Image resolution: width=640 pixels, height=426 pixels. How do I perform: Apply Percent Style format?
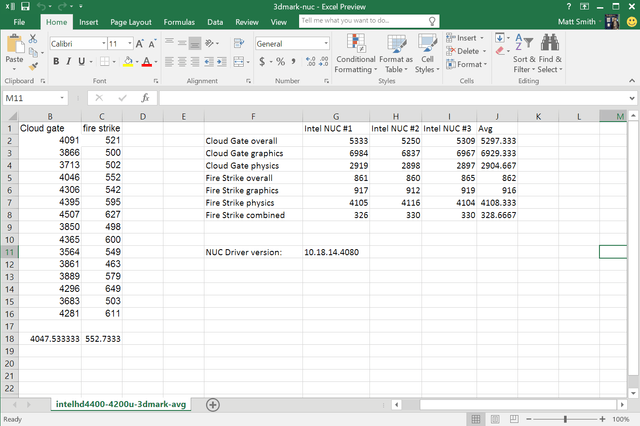280,62
